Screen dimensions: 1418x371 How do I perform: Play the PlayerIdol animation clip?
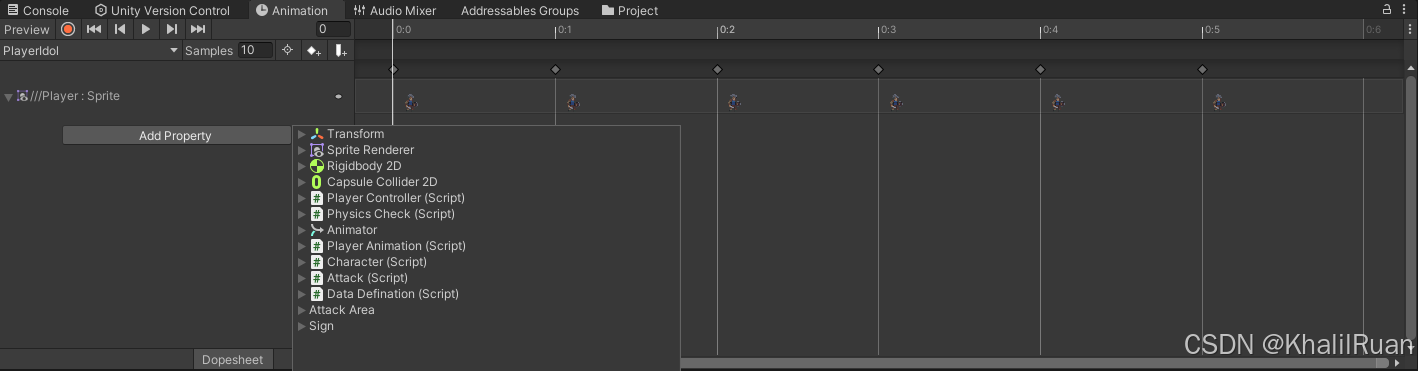click(146, 29)
